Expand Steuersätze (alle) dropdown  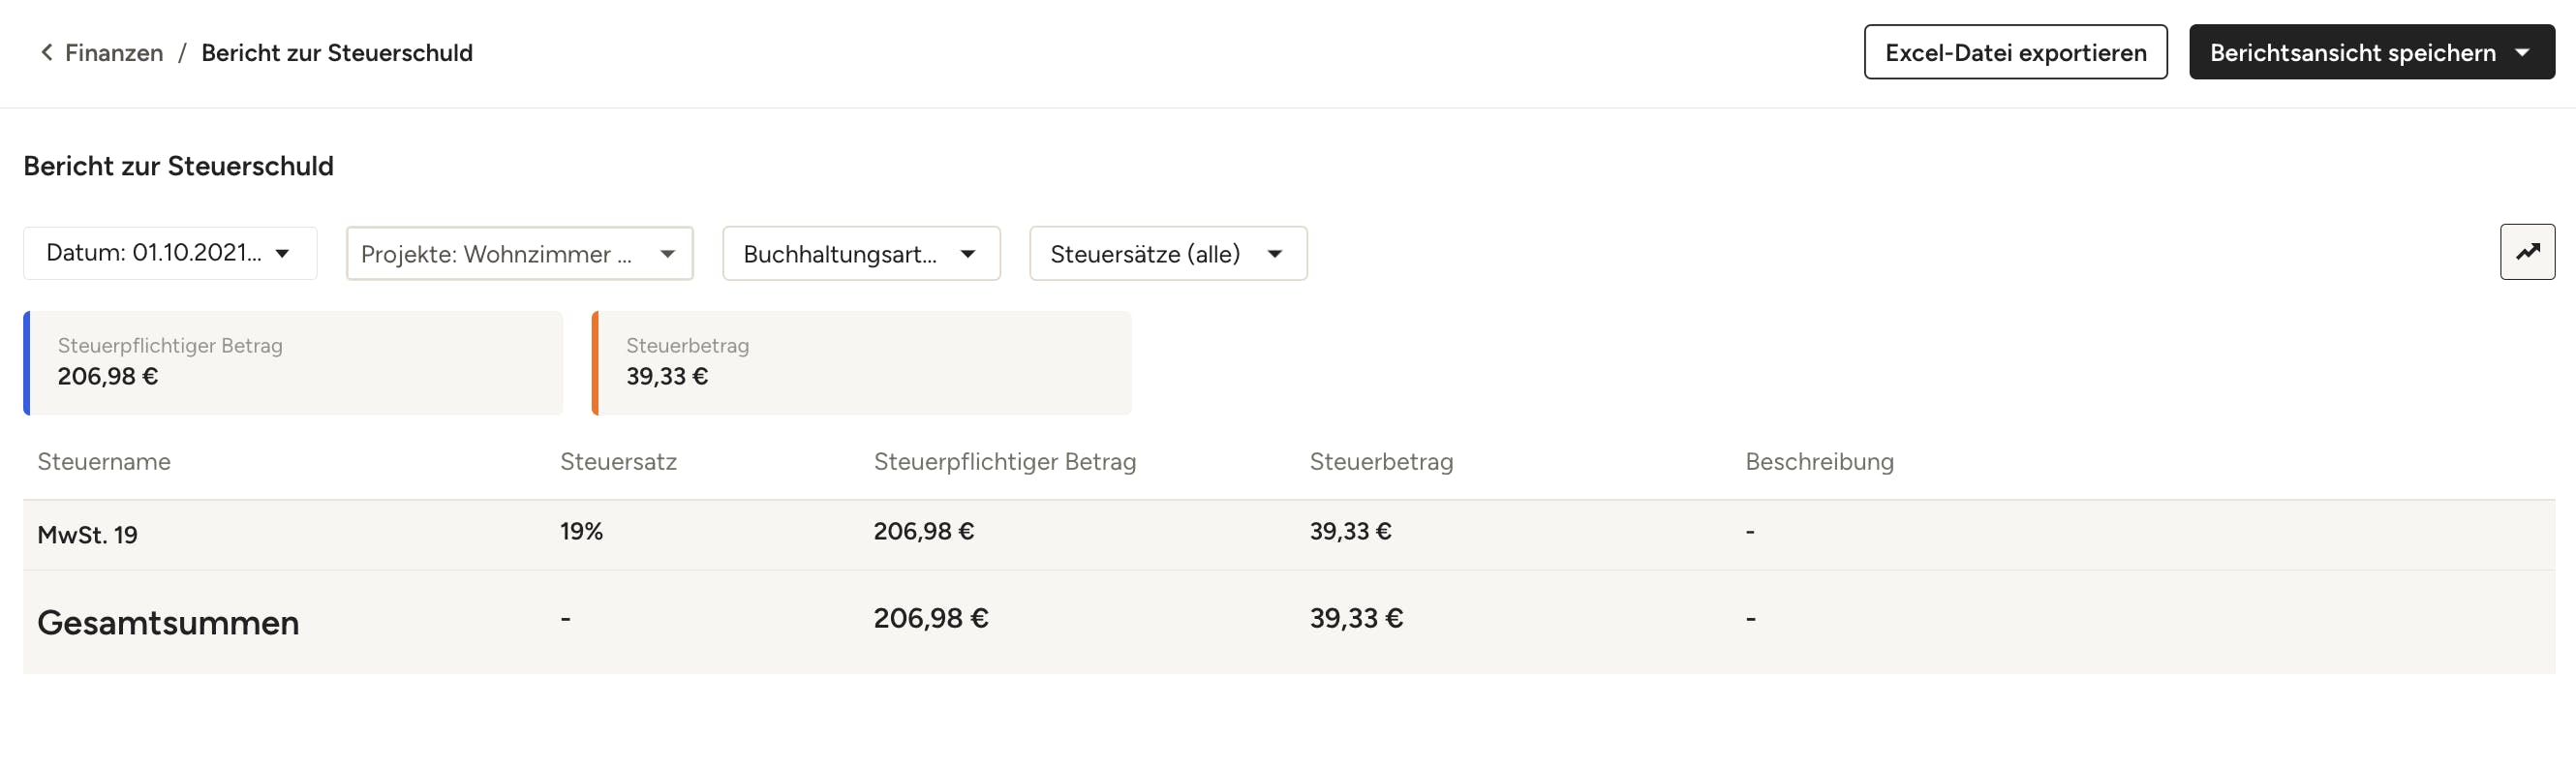(1167, 254)
